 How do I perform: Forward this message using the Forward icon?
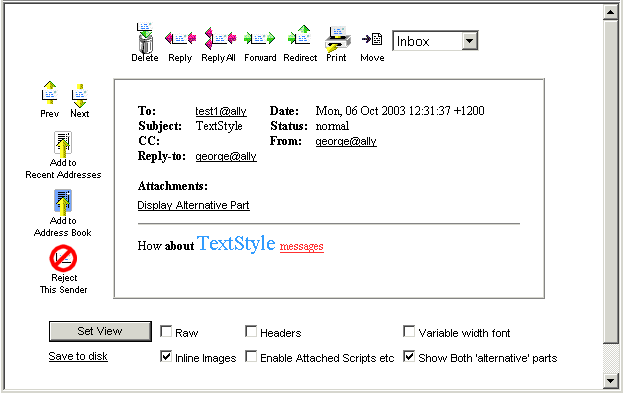click(x=259, y=39)
